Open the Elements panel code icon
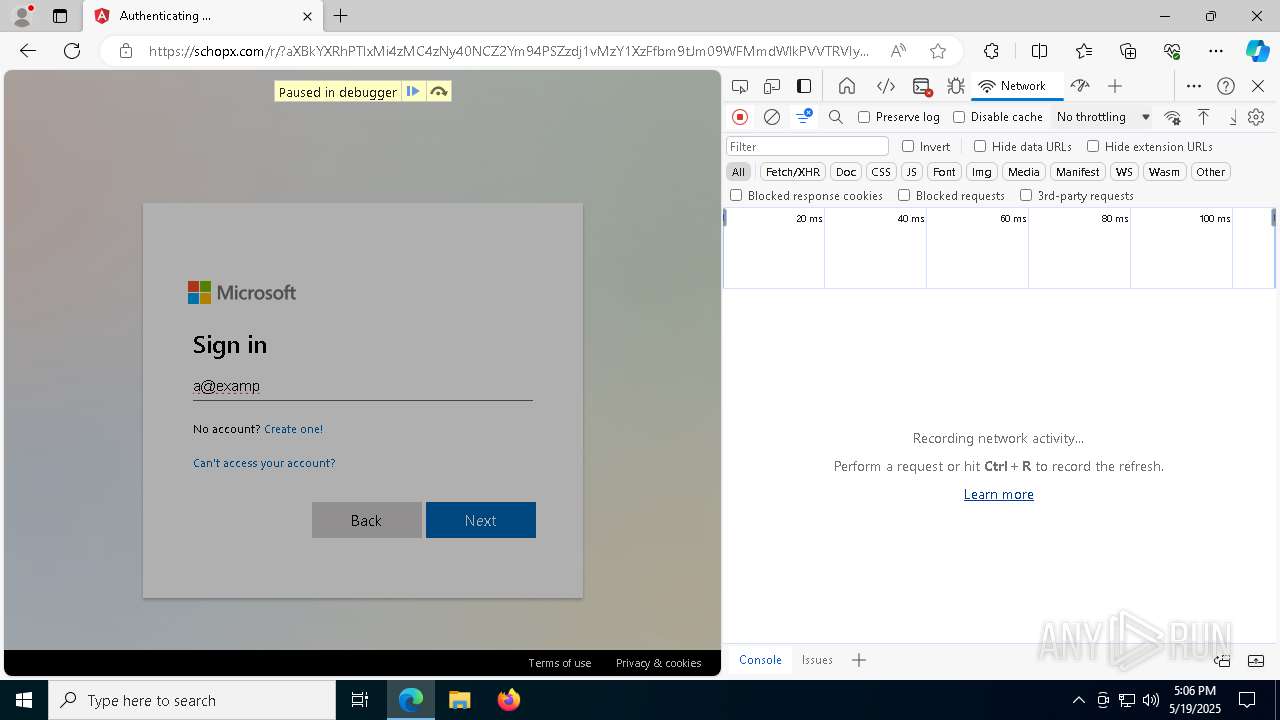The height and width of the screenshot is (720, 1280). coord(885,86)
